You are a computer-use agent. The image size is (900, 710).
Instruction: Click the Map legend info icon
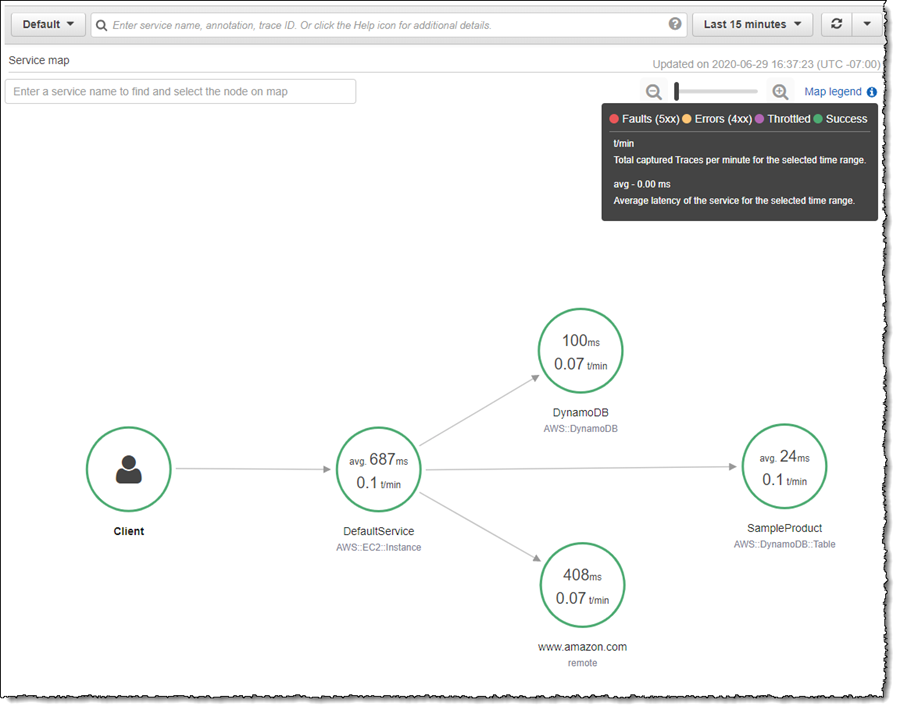[x=872, y=92]
